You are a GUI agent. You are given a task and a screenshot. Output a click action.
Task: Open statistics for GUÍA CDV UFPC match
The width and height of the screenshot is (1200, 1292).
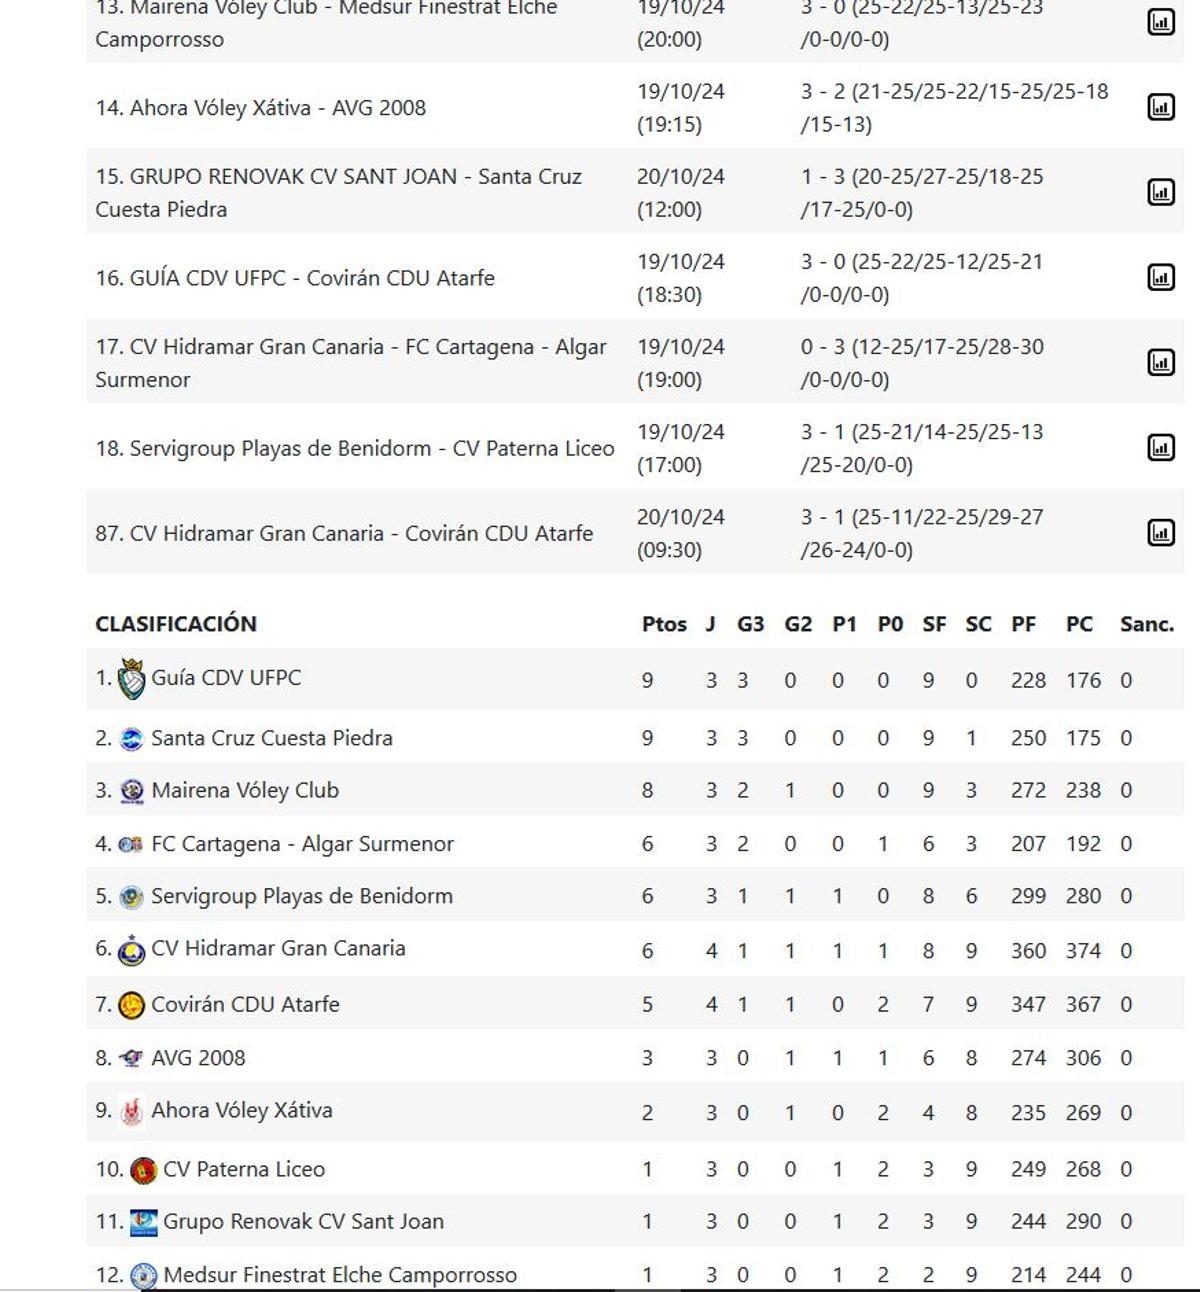point(1160,277)
